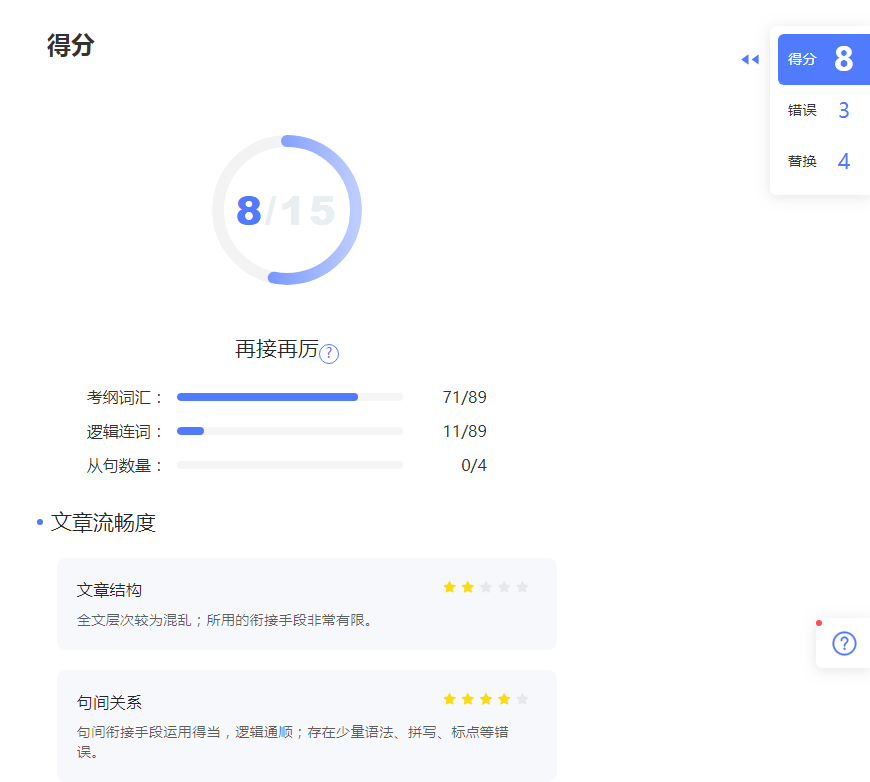Open the 替换 tab showing 4

(824, 161)
